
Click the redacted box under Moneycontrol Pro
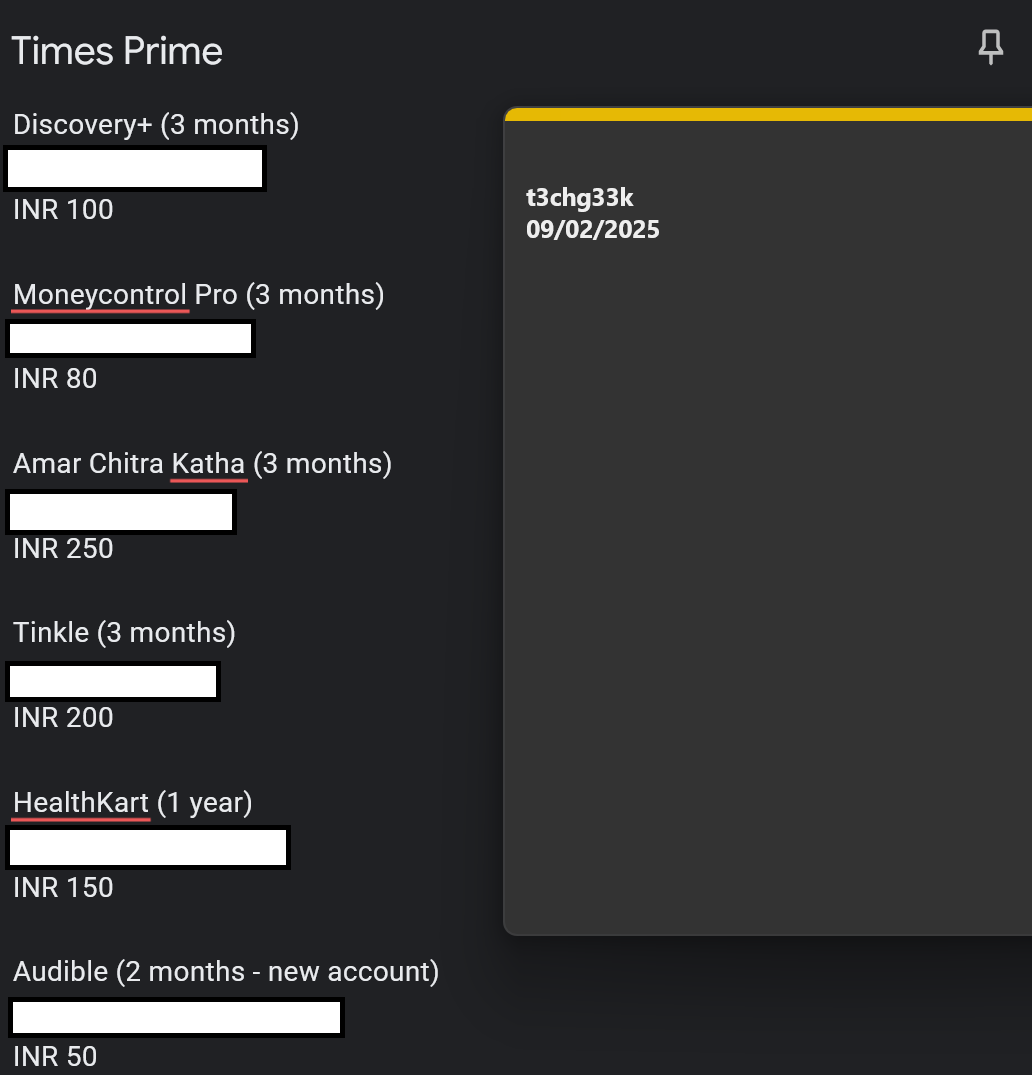click(x=131, y=339)
